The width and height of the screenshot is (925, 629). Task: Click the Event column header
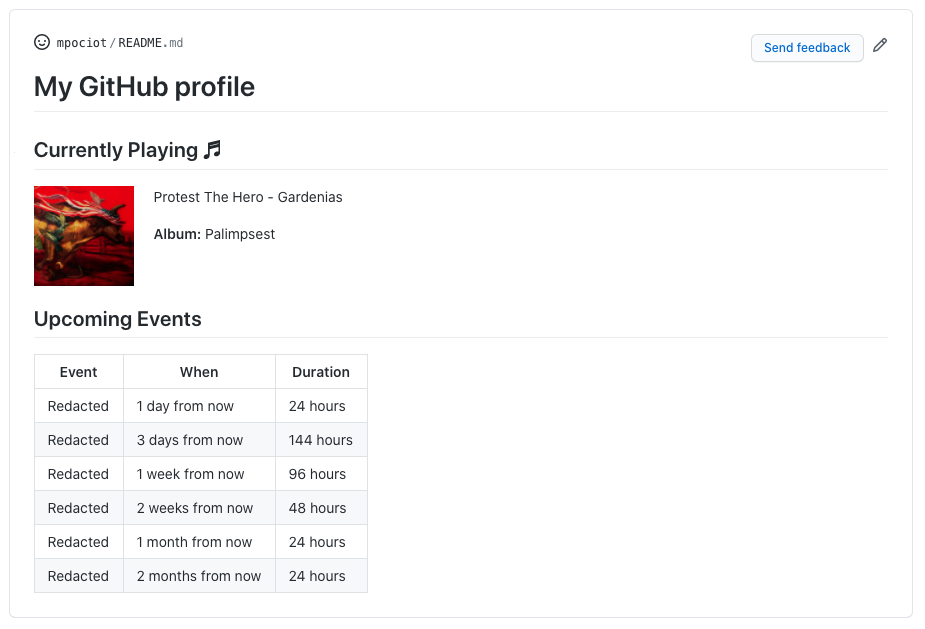(x=78, y=372)
